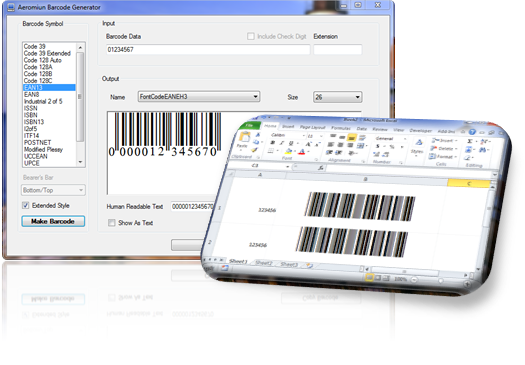Click the Paste icon in Excel ribbon
The height and width of the screenshot is (365, 525).
[244, 137]
